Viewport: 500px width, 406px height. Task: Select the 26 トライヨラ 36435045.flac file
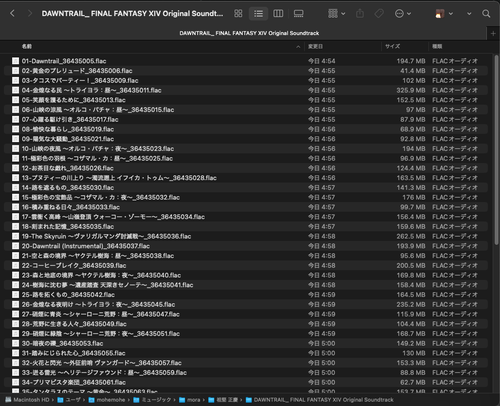point(246,304)
